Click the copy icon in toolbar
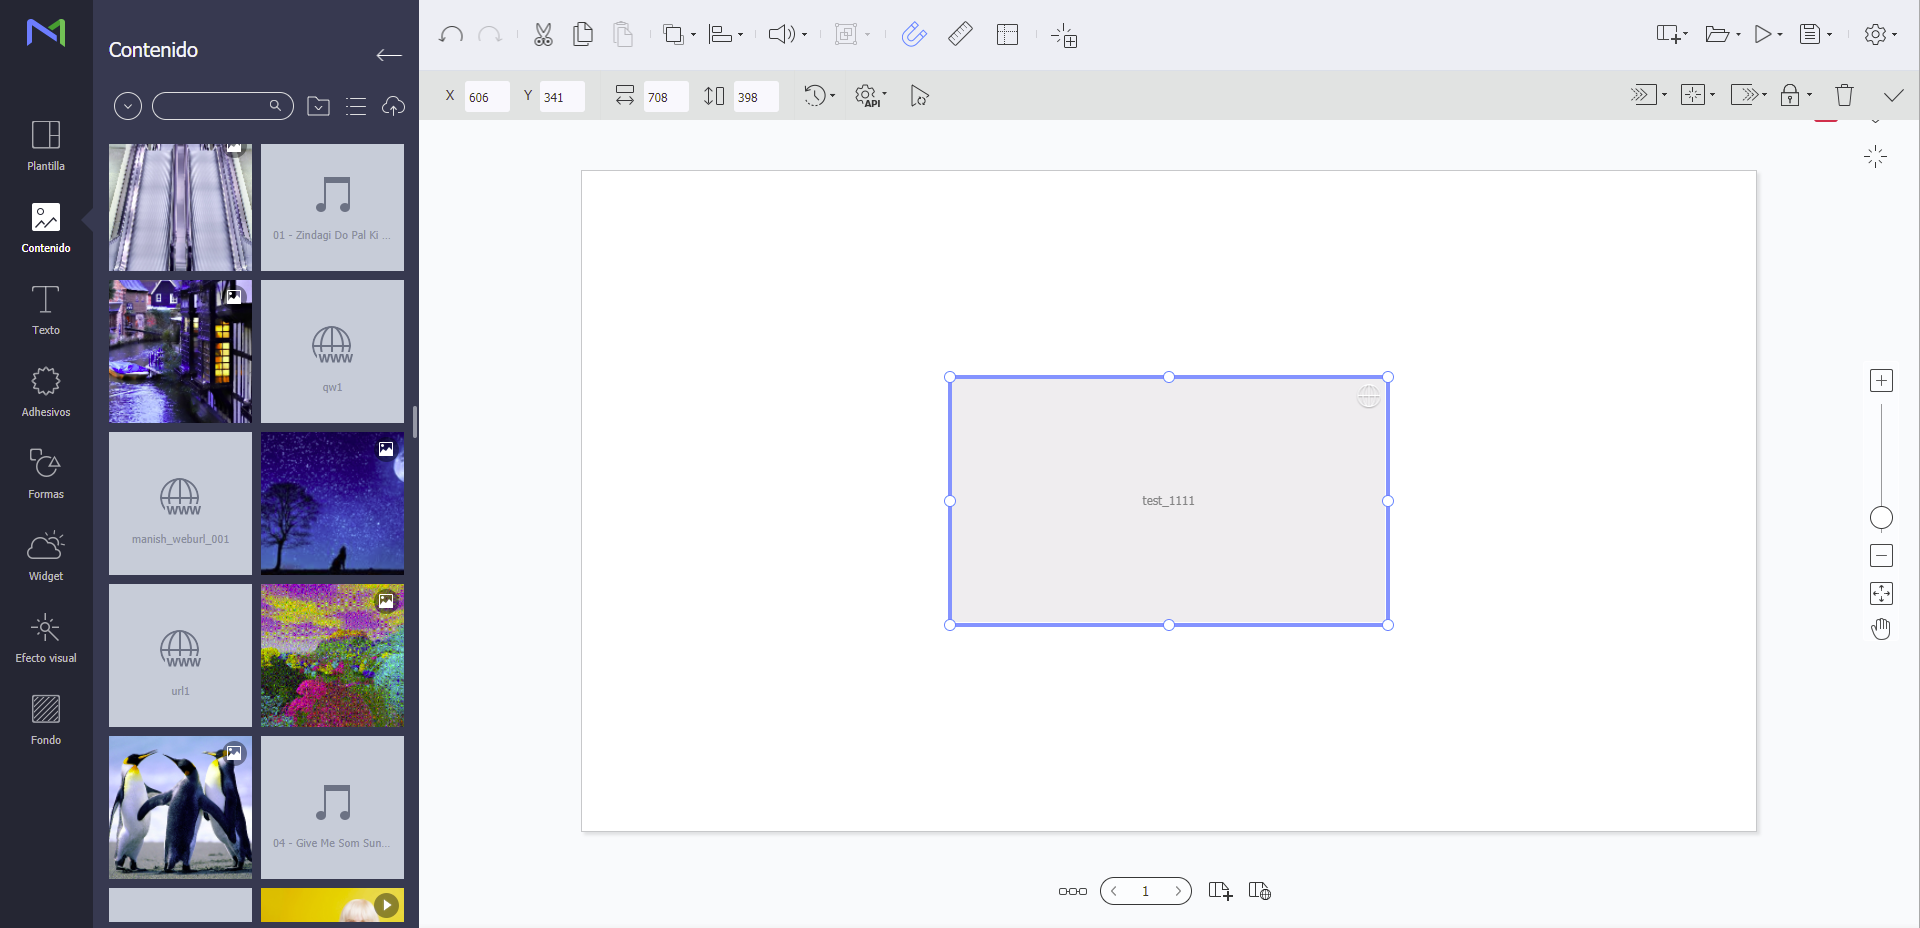Image resolution: width=1920 pixels, height=928 pixels. pyautogui.click(x=583, y=35)
